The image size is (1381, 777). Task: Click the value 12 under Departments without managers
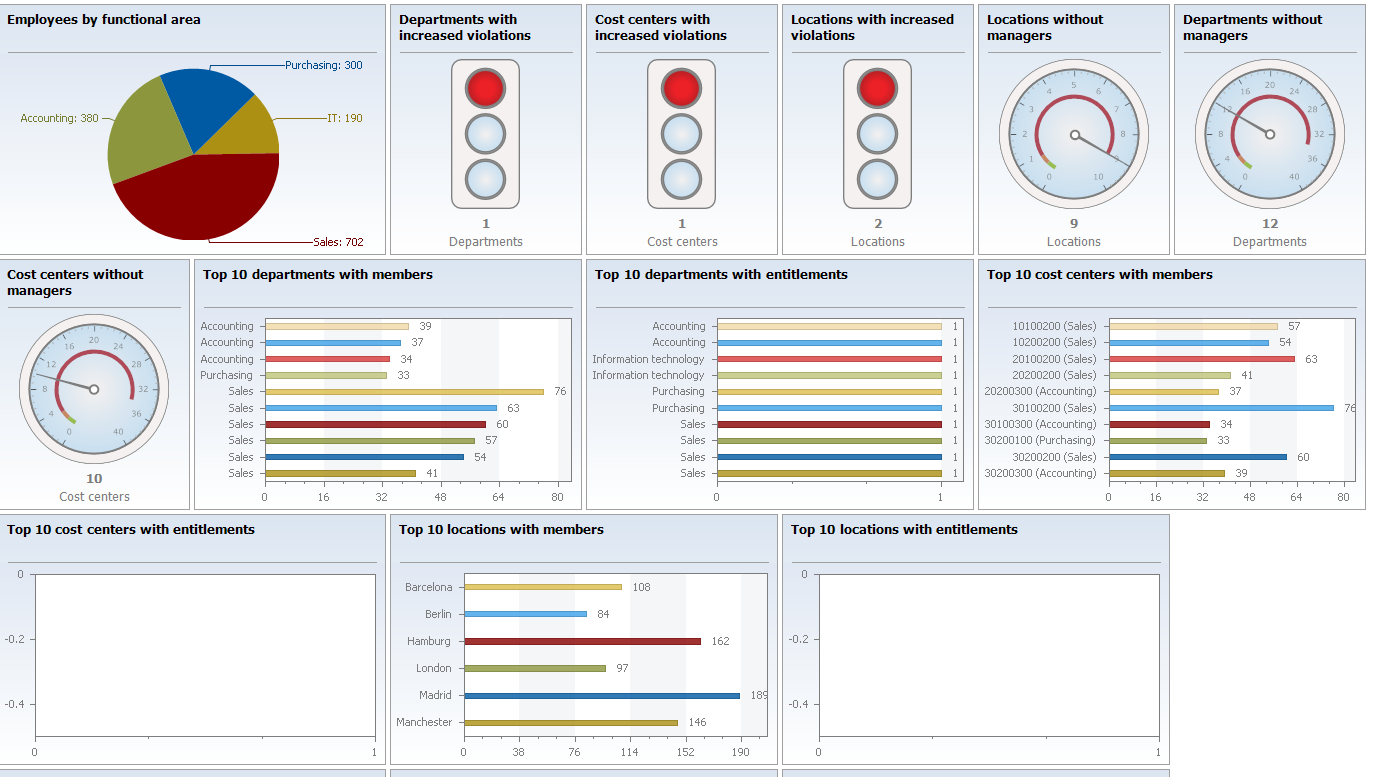1270,224
